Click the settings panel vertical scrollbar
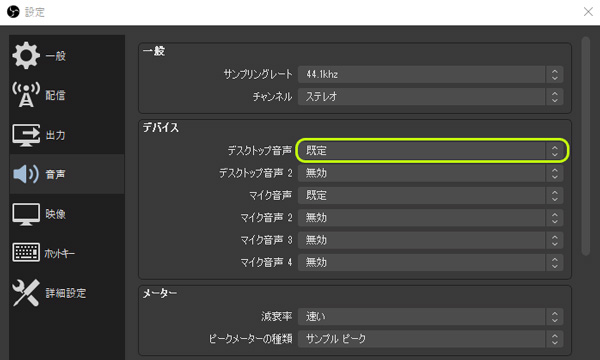This screenshot has width=600, height=360. click(585, 145)
